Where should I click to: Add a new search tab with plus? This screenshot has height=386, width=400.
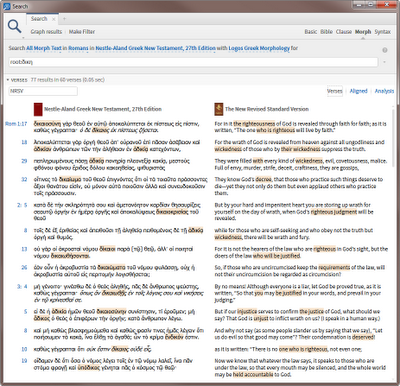[64, 19]
